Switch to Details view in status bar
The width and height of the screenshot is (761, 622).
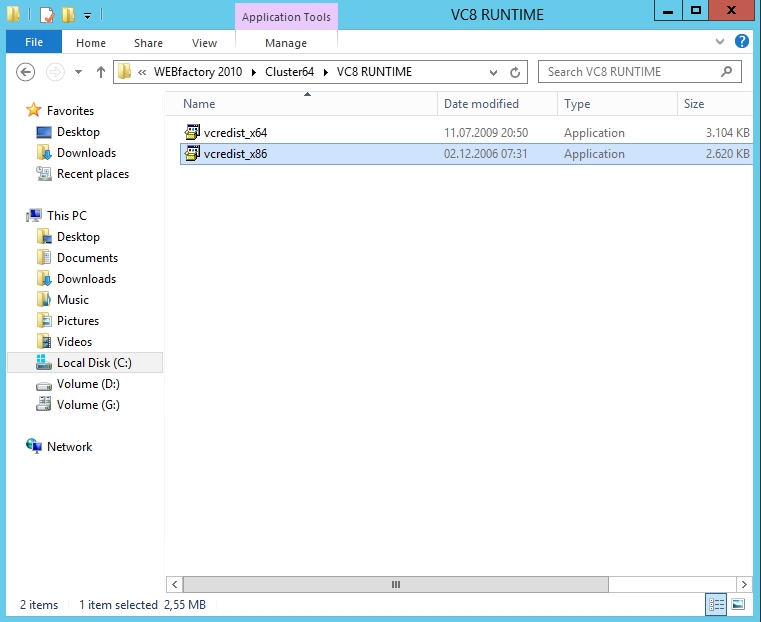(x=716, y=605)
